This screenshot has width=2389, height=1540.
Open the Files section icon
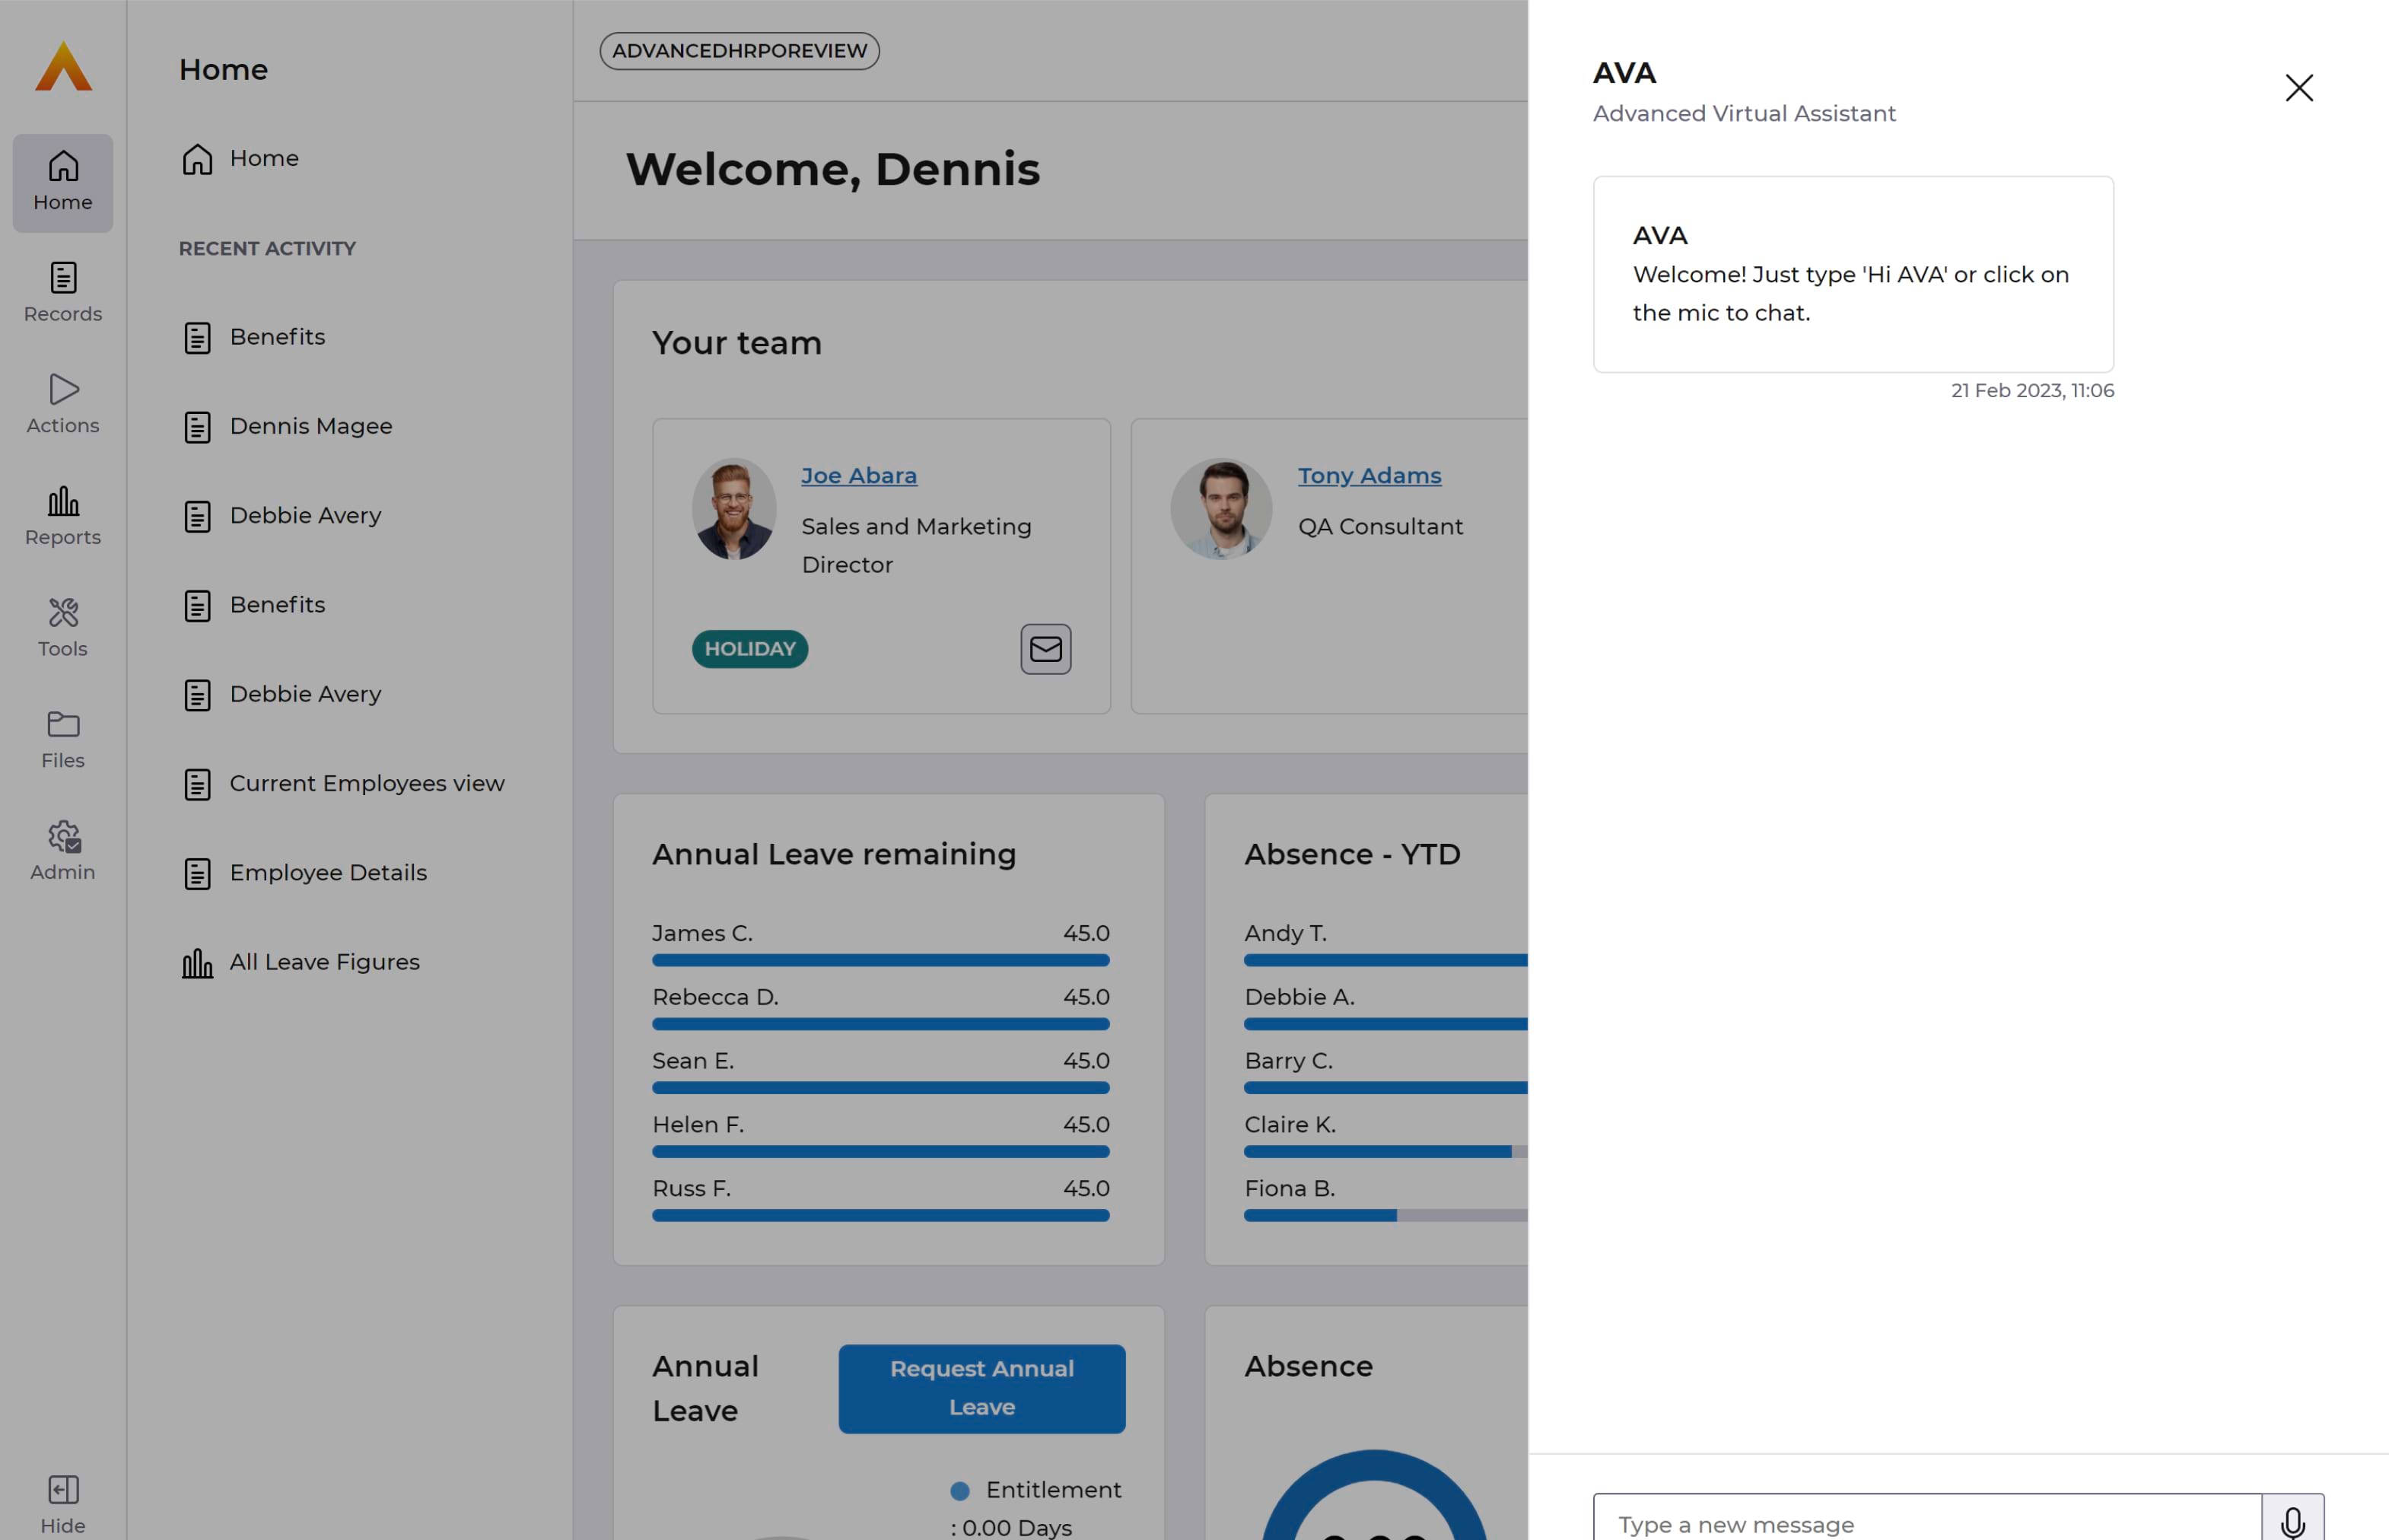coord(63,739)
